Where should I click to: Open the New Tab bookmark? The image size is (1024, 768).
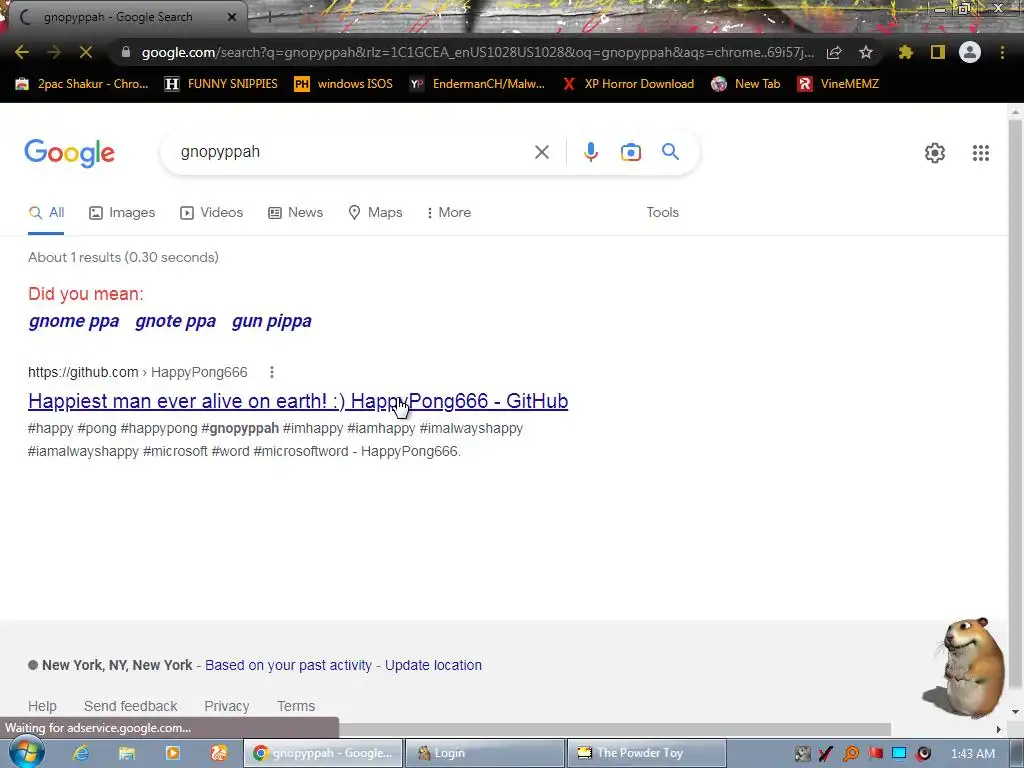pyautogui.click(x=746, y=84)
